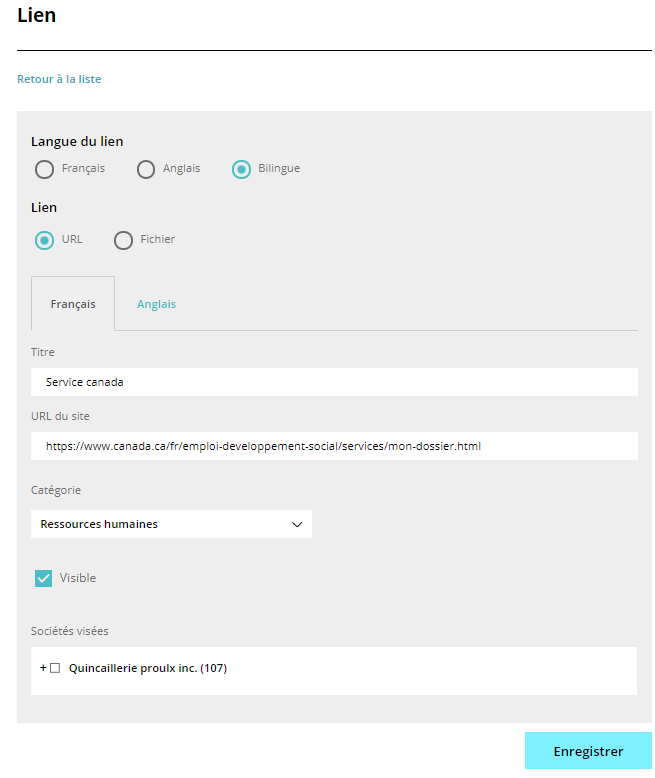Viewport: 655px width, 778px height.
Task: Uncheck the Visible checkbox
Action: [x=43, y=578]
